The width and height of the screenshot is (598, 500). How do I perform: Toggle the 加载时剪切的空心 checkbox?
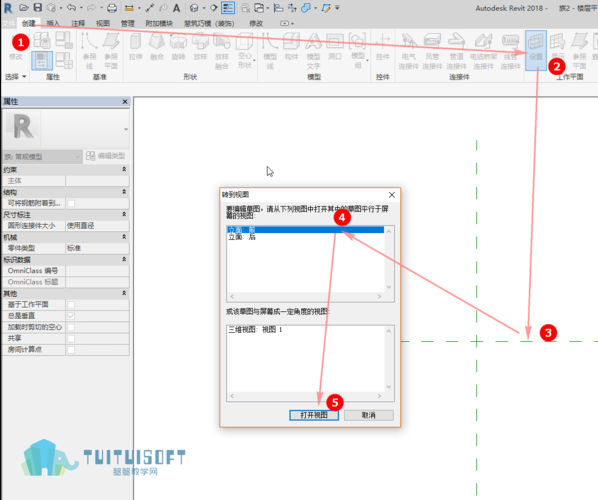click(x=71, y=327)
